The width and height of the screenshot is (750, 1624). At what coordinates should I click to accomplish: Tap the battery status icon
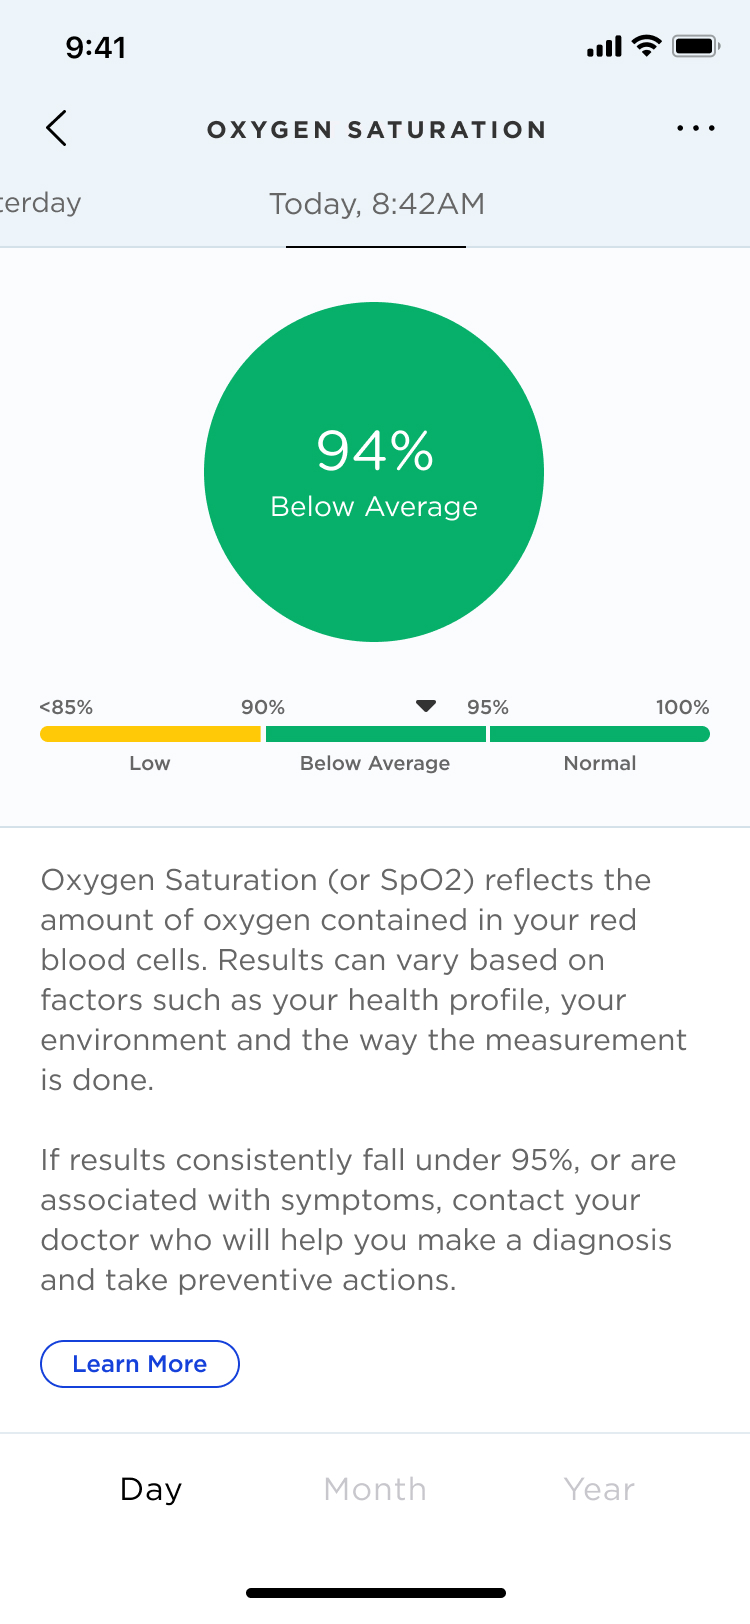pyautogui.click(x=696, y=46)
